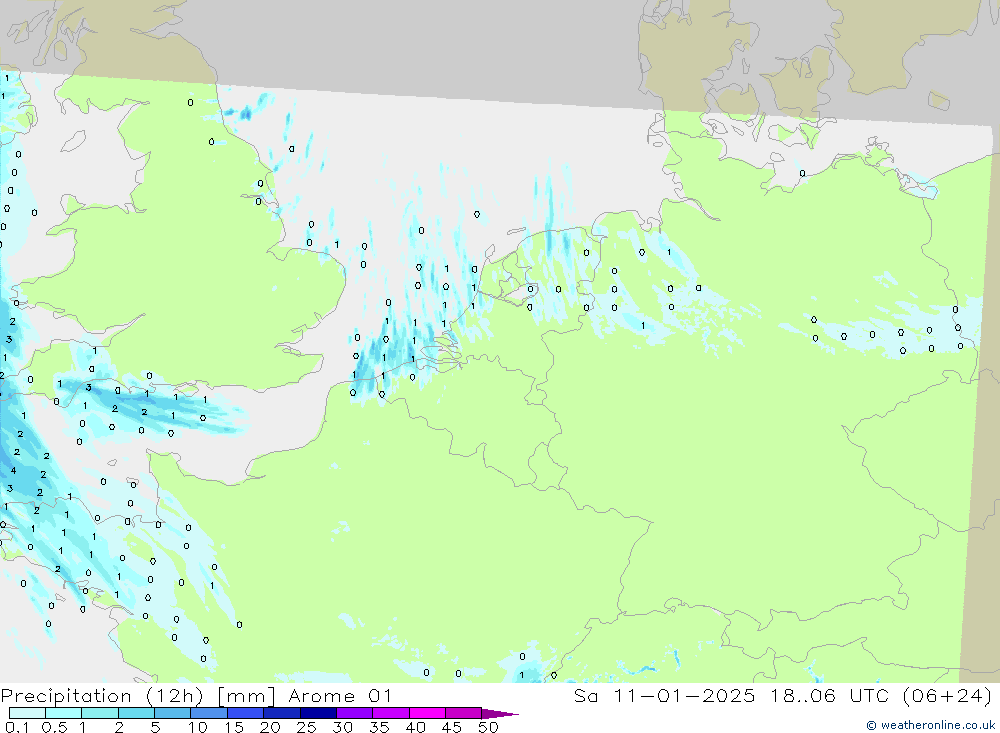1000x733 pixels.
Task: Click the 20–25 mm legend swatch
Action: [x=282, y=713]
